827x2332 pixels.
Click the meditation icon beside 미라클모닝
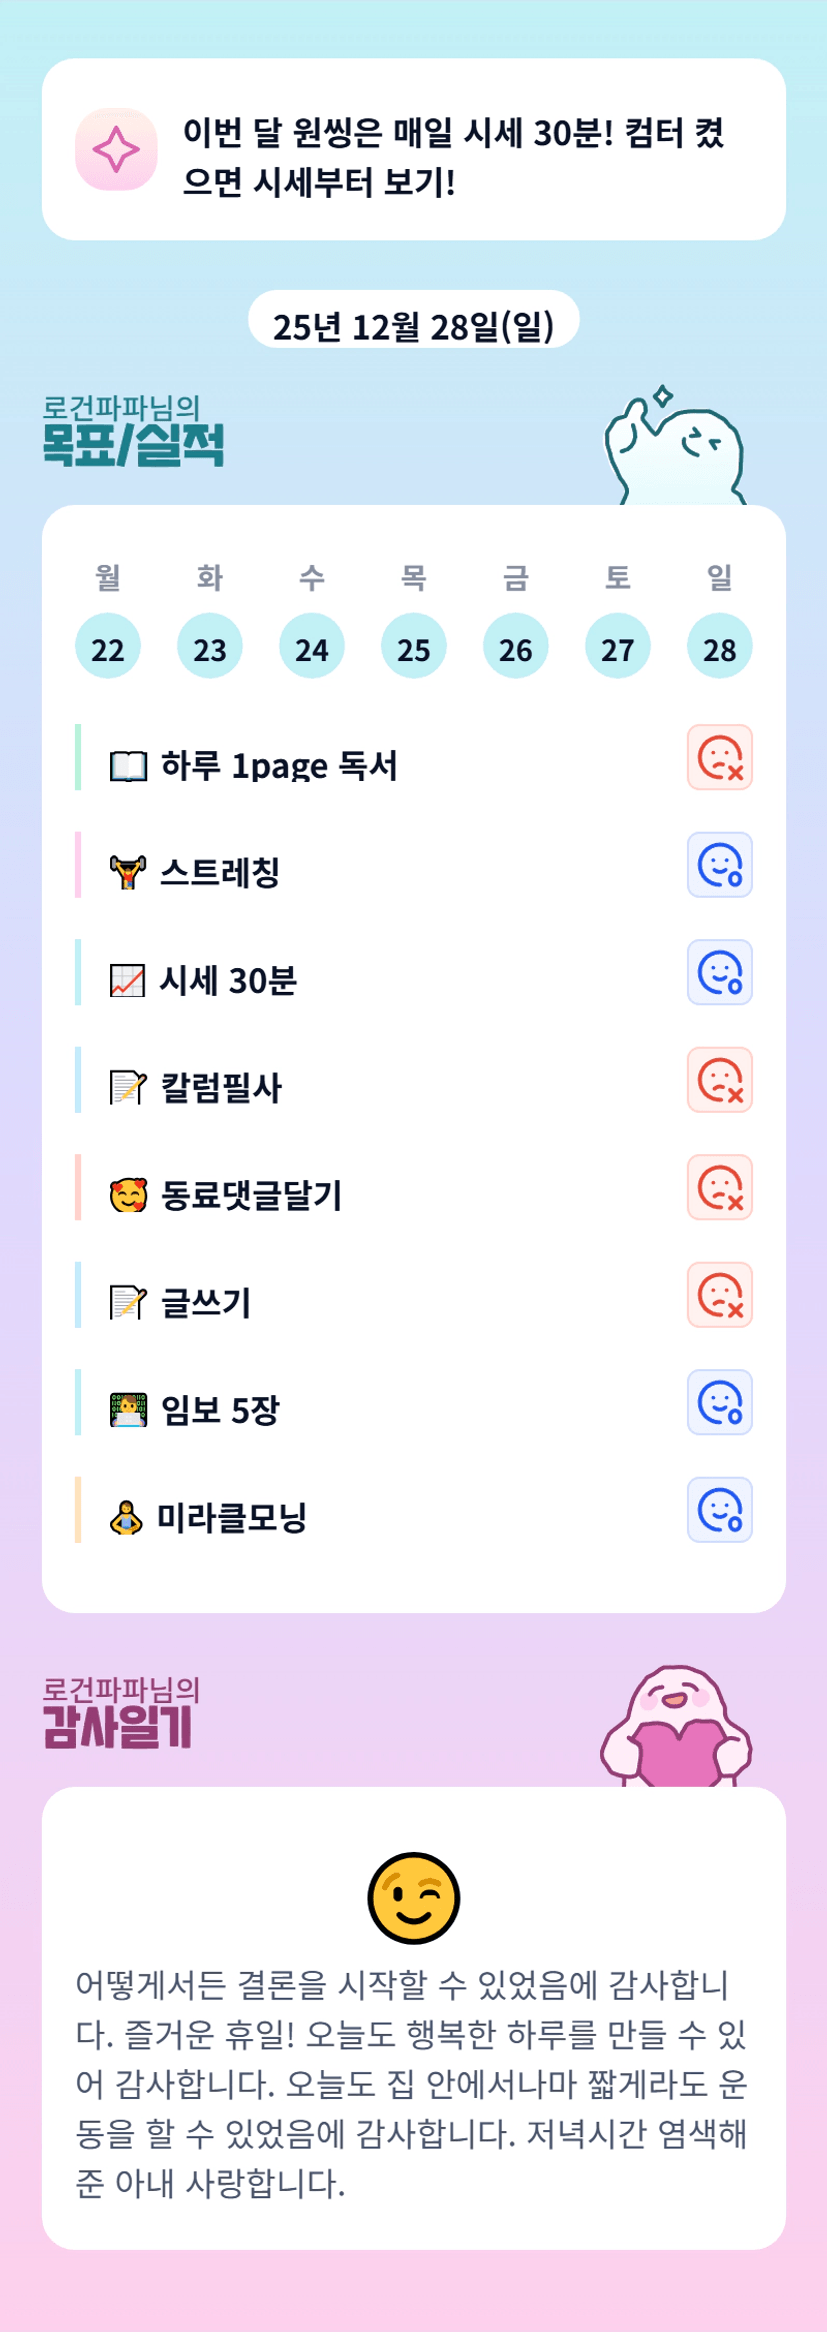[126, 1518]
